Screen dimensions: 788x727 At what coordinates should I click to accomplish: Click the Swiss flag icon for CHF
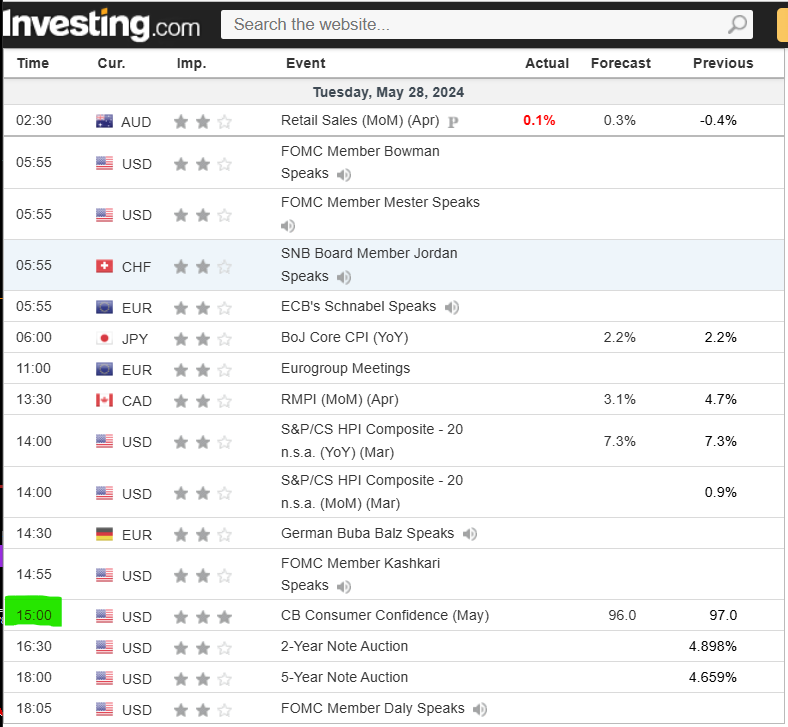pos(104,266)
